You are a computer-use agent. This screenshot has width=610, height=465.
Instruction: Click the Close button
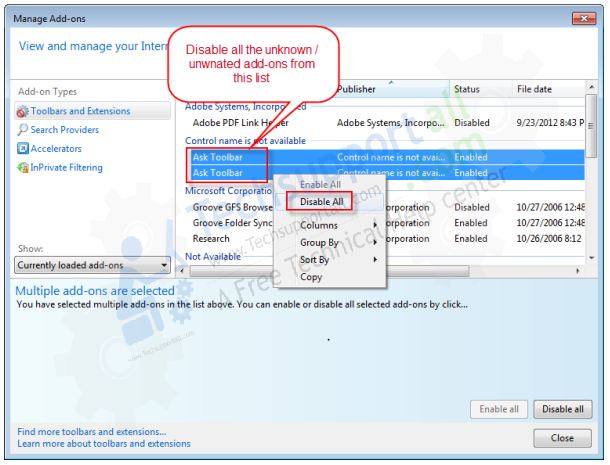click(x=563, y=438)
